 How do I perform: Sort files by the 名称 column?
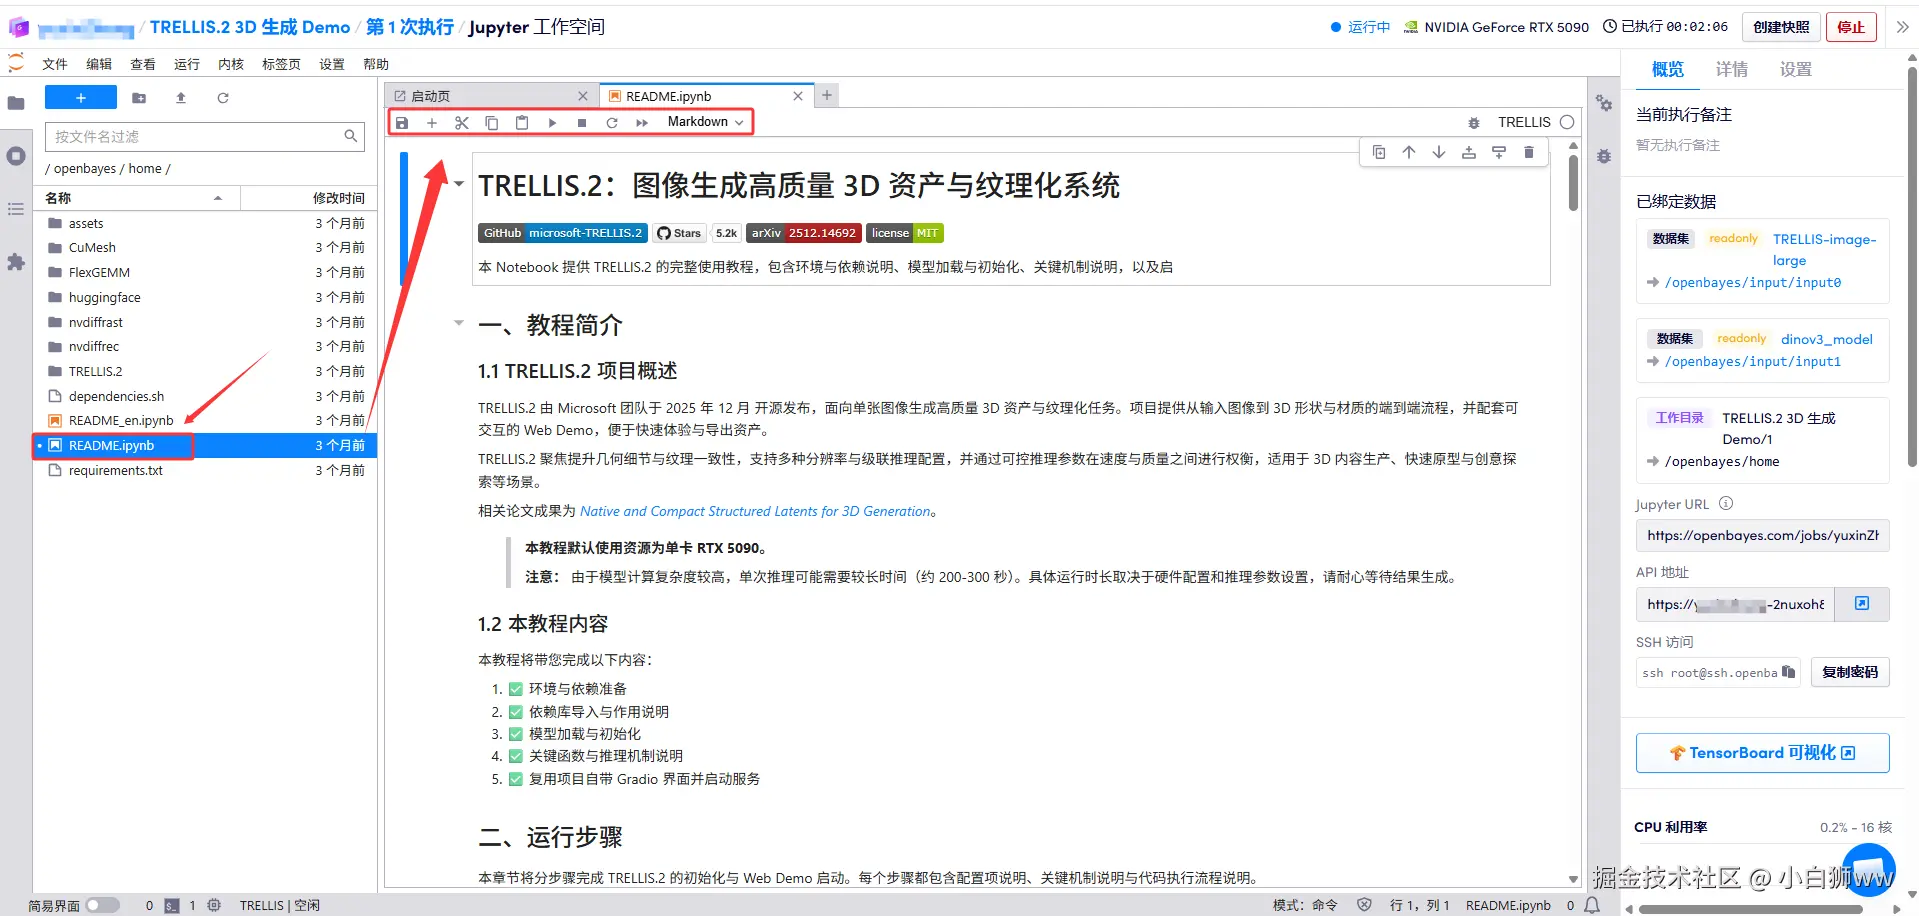(136, 198)
